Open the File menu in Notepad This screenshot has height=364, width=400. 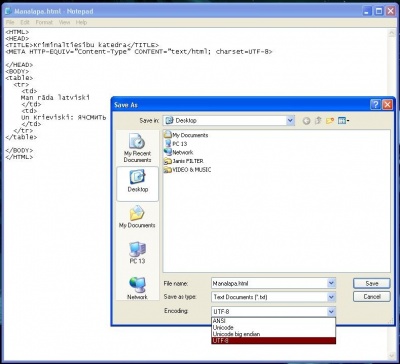10,22
